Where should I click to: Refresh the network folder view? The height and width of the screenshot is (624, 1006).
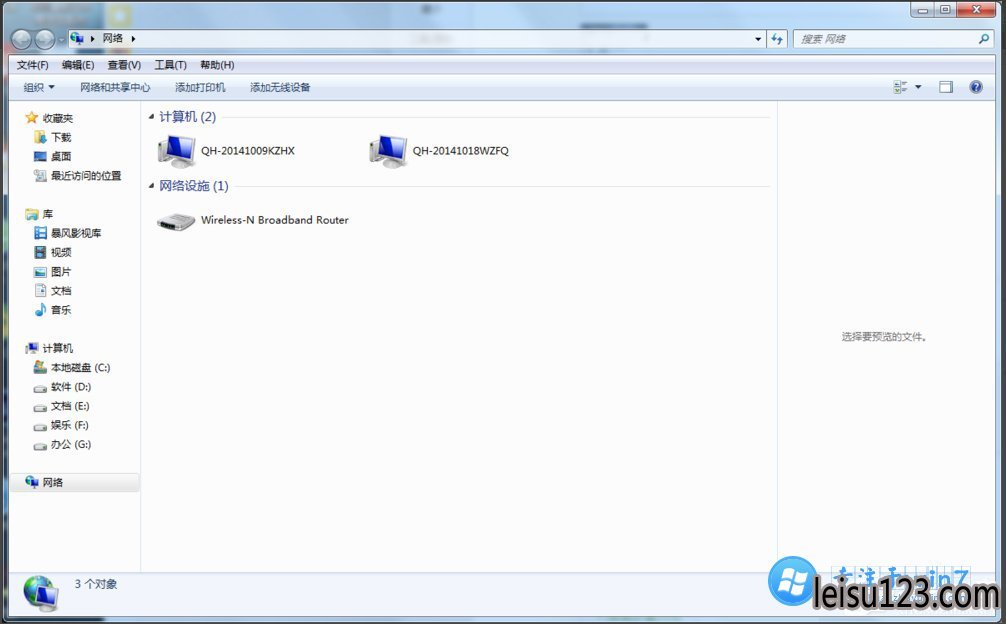777,38
